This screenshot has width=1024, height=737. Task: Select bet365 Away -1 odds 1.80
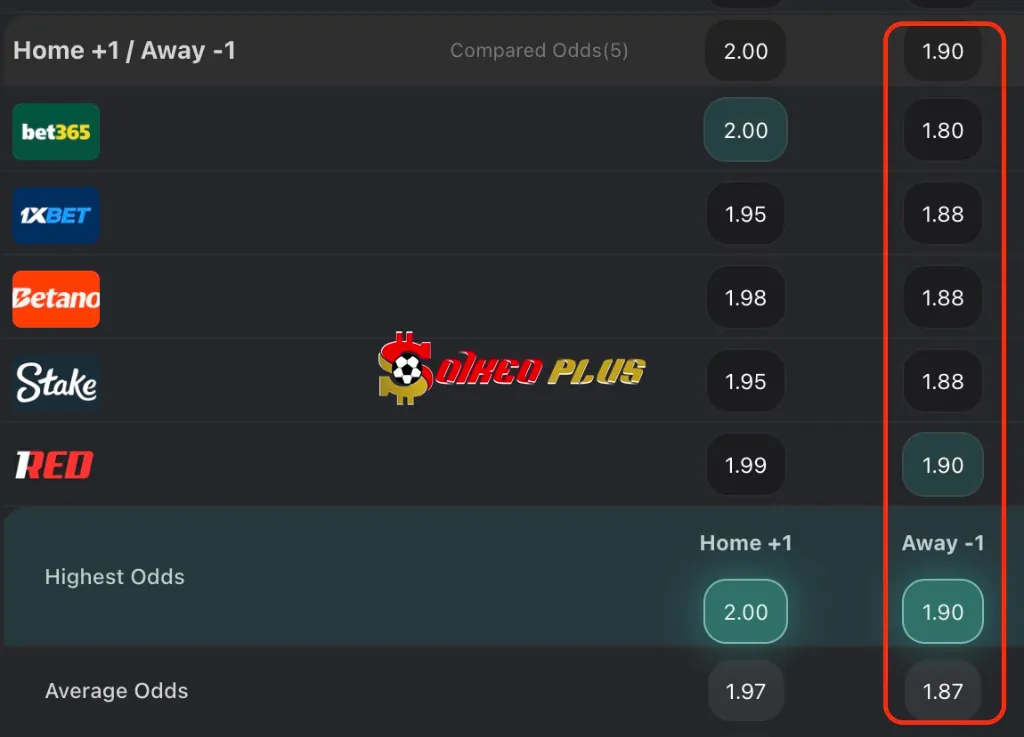pyautogui.click(x=943, y=130)
